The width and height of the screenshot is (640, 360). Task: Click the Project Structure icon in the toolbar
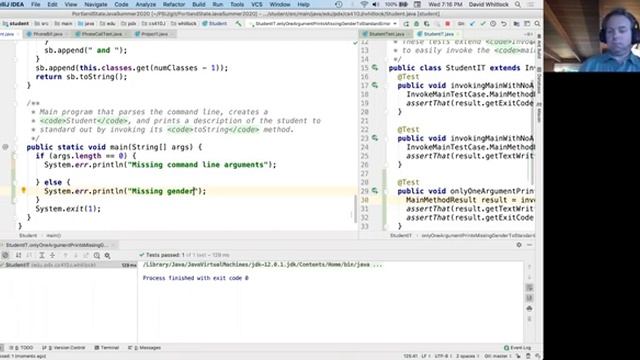tap(517, 24)
